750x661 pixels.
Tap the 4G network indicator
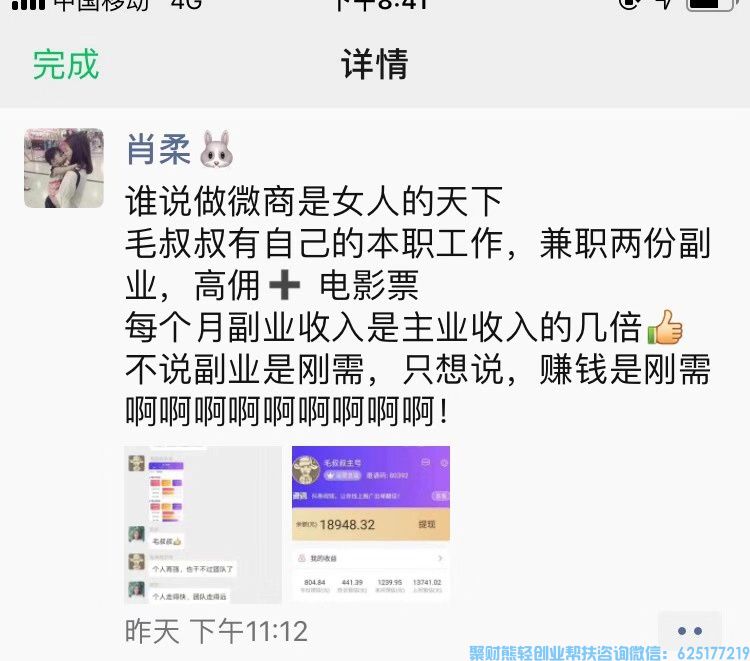[x=187, y=5]
